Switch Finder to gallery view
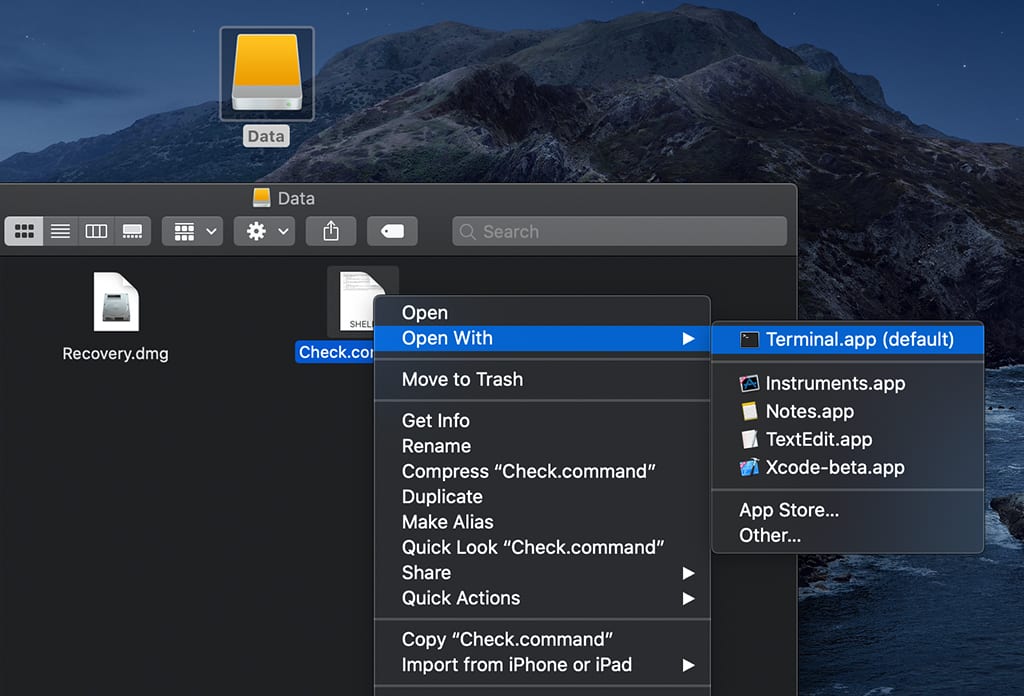 coord(133,231)
